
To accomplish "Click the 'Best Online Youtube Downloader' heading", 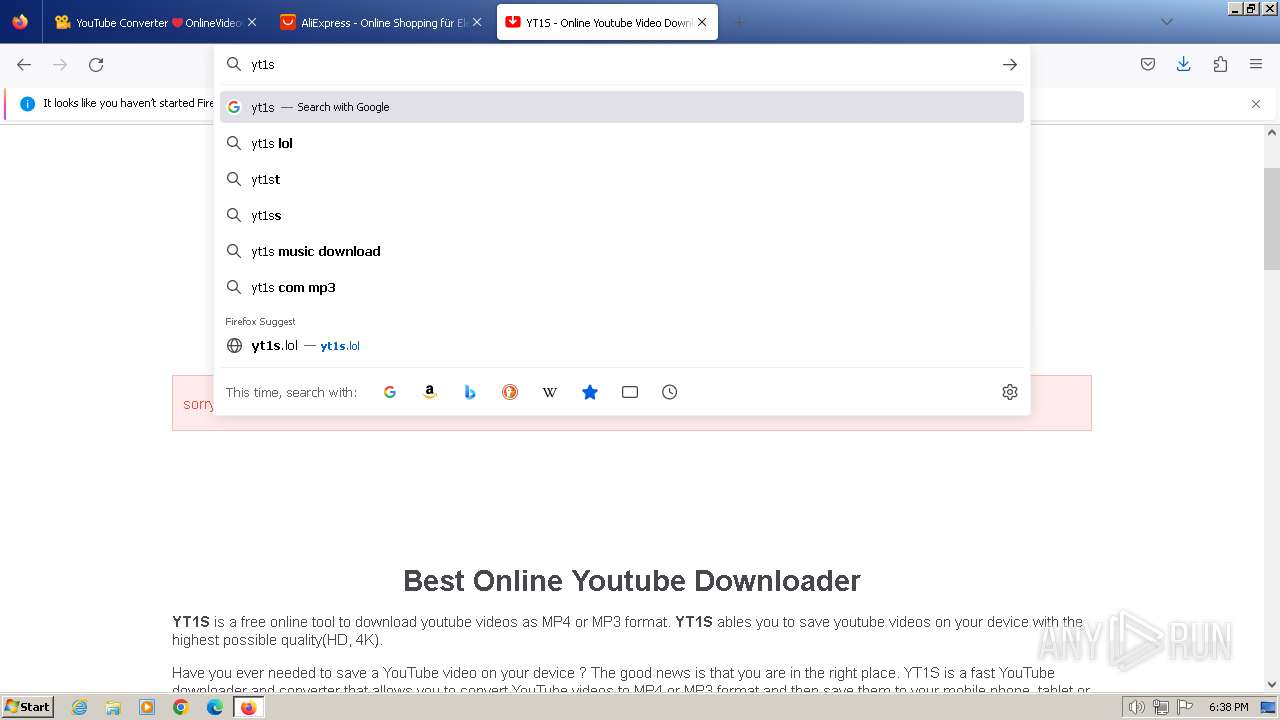I will (x=631, y=581).
